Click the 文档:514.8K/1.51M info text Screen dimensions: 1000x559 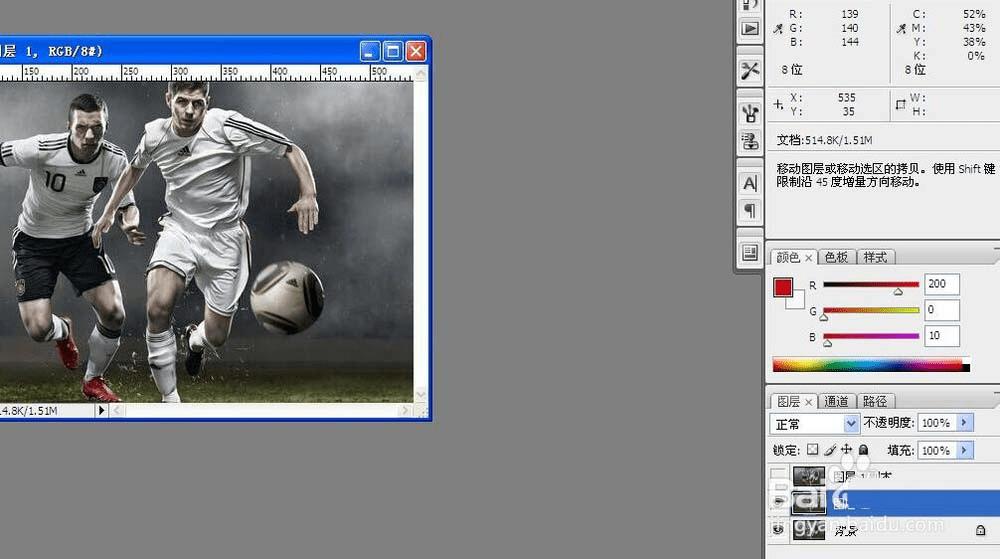pyautogui.click(x=824, y=140)
